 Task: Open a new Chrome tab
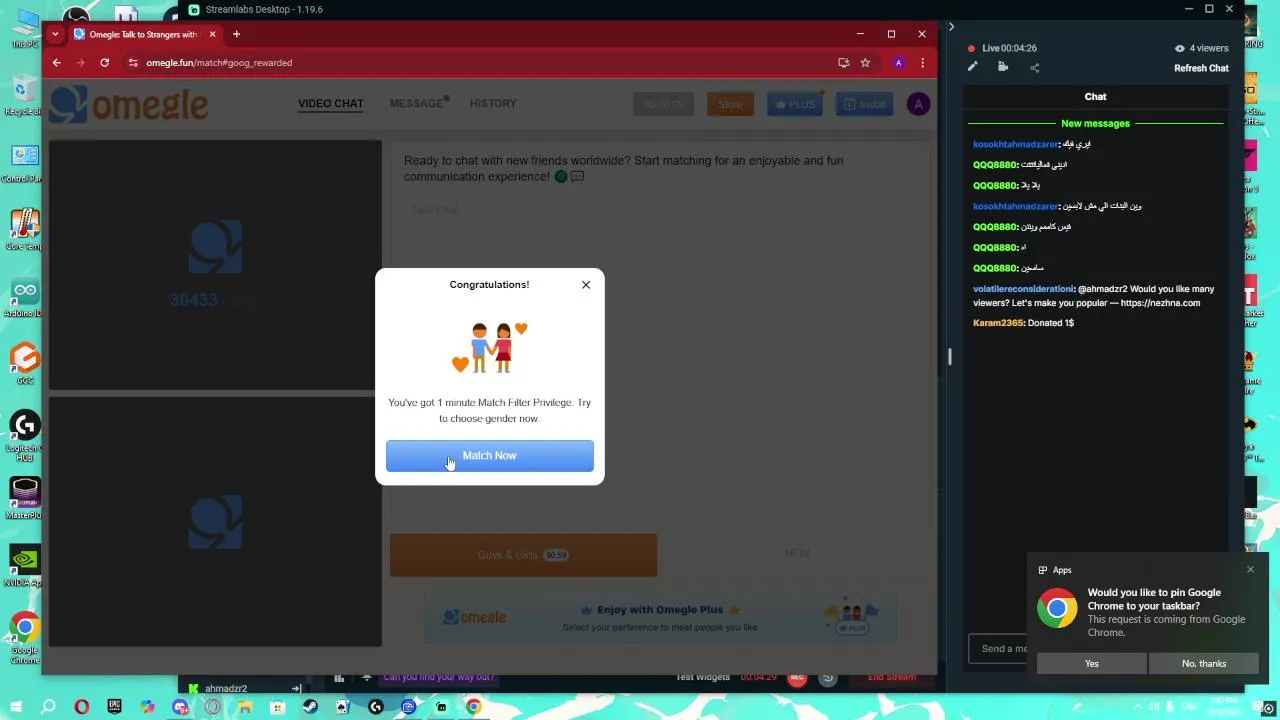[236, 34]
